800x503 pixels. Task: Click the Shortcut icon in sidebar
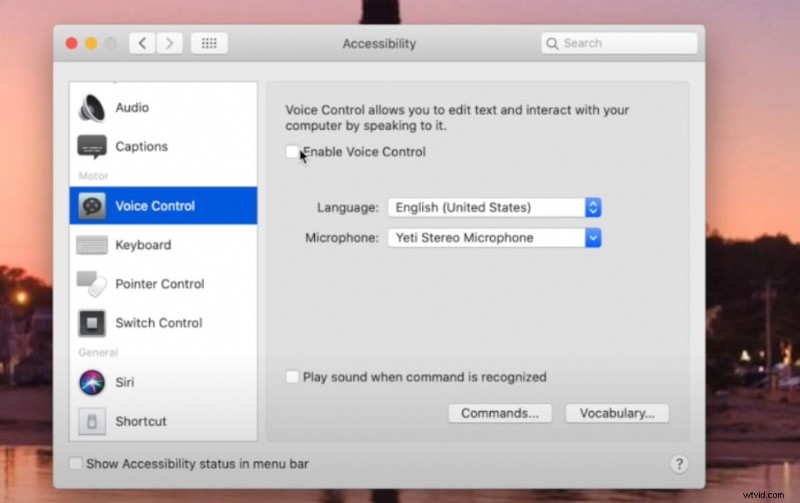[x=92, y=421]
